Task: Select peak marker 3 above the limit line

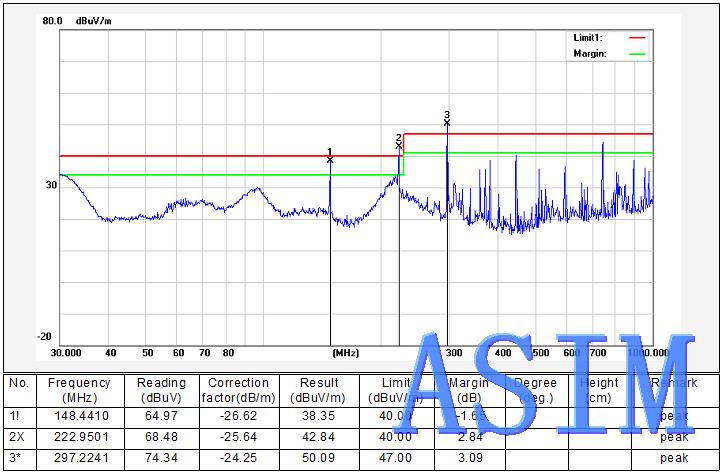Action: click(x=447, y=122)
